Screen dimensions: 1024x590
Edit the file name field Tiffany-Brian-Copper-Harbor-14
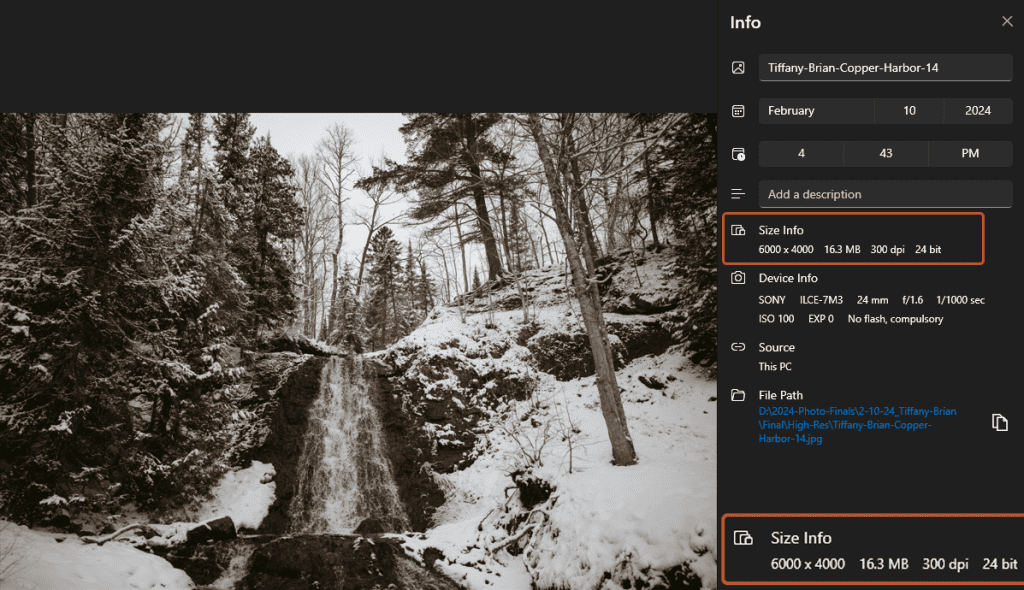885,68
